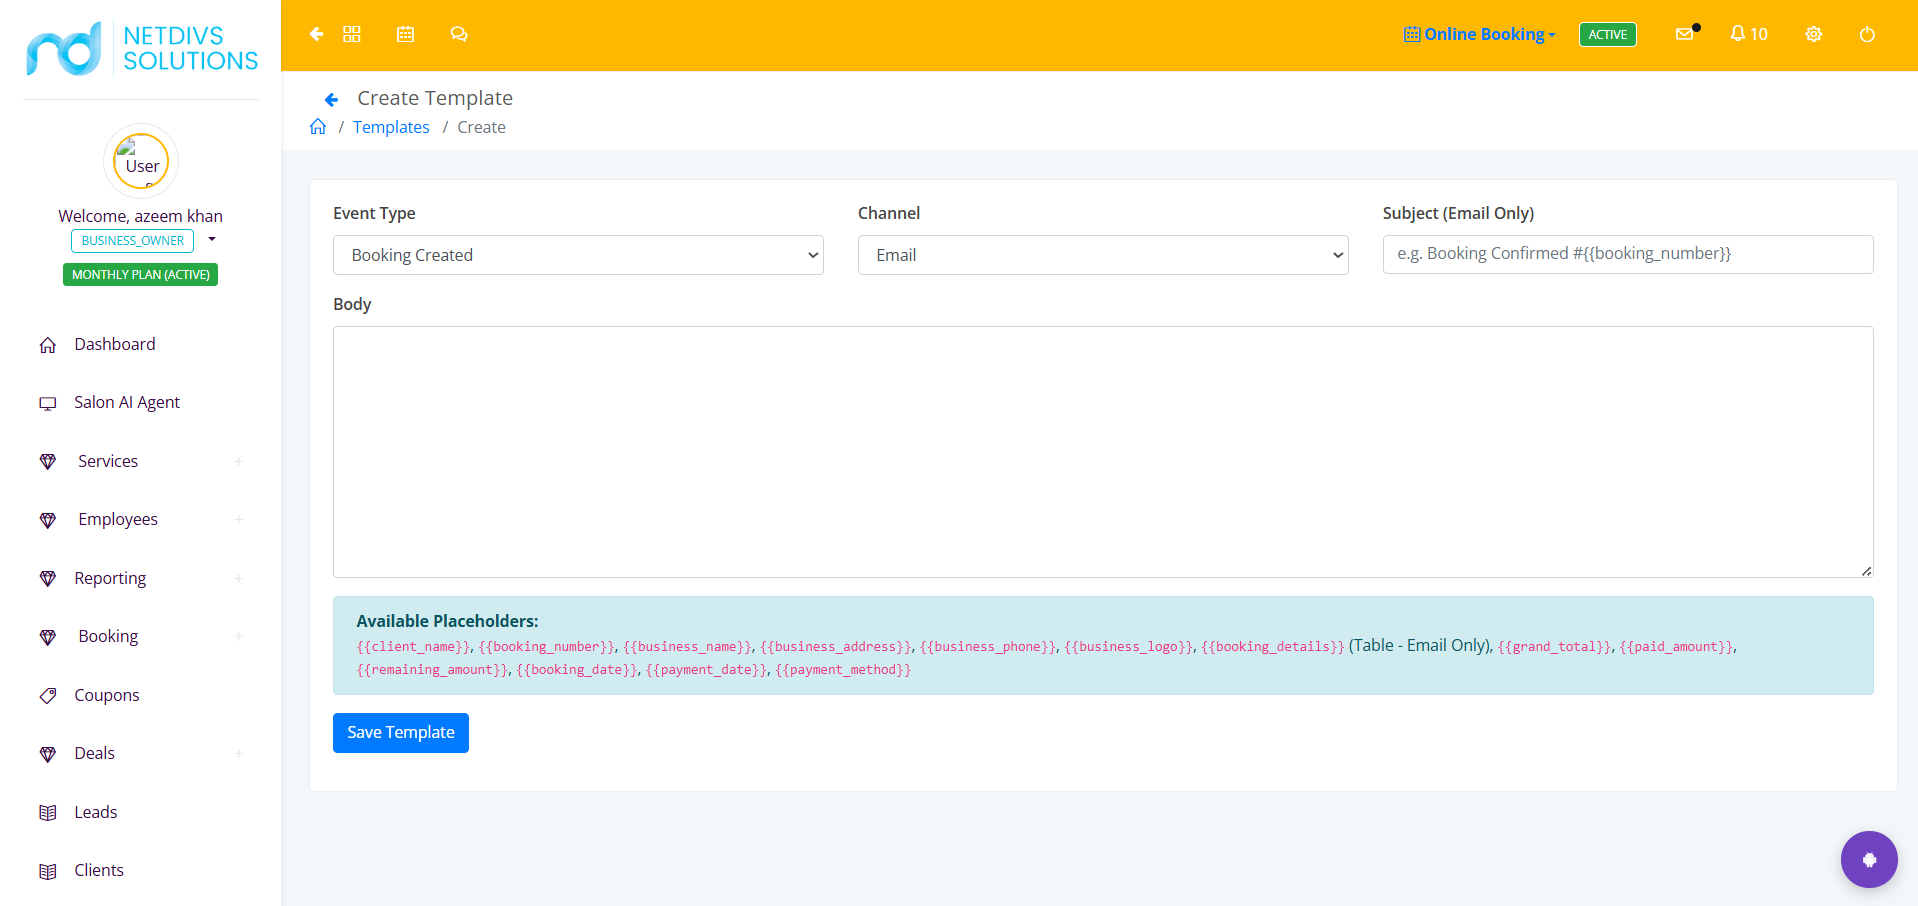The image size is (1918, 906).
Task: Open the bell notifications showing 10
Action: [1749, 34]
